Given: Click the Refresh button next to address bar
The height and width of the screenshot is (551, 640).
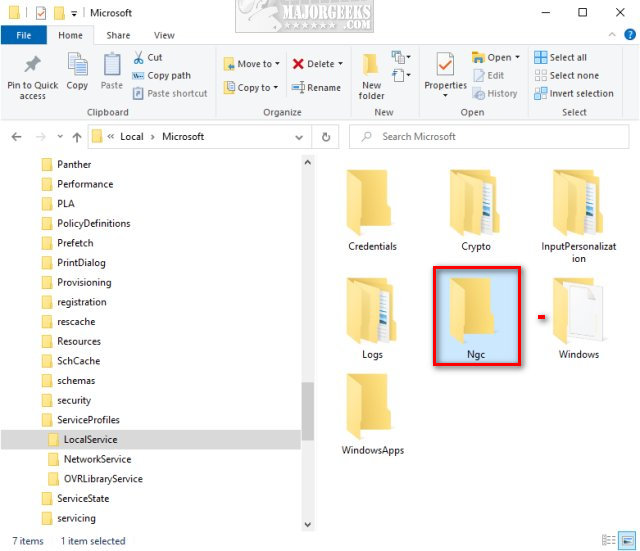Looking at the screenshot, I should 326,137.
